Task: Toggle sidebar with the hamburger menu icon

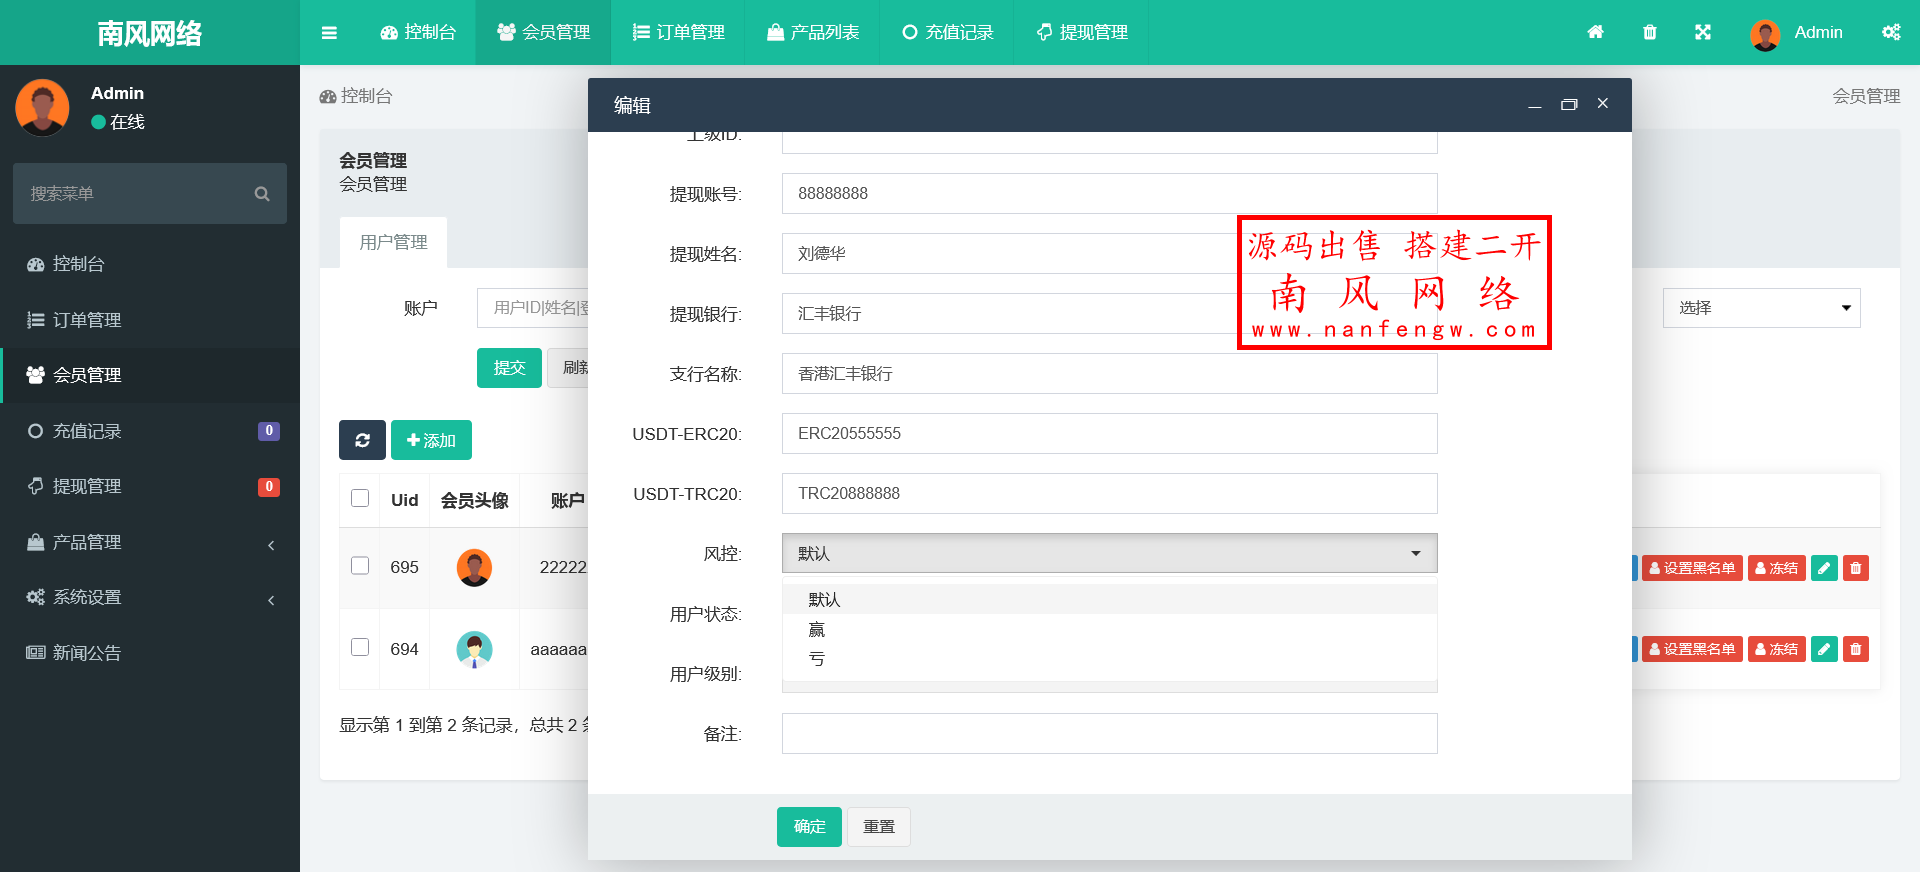Action: [329, 32]
